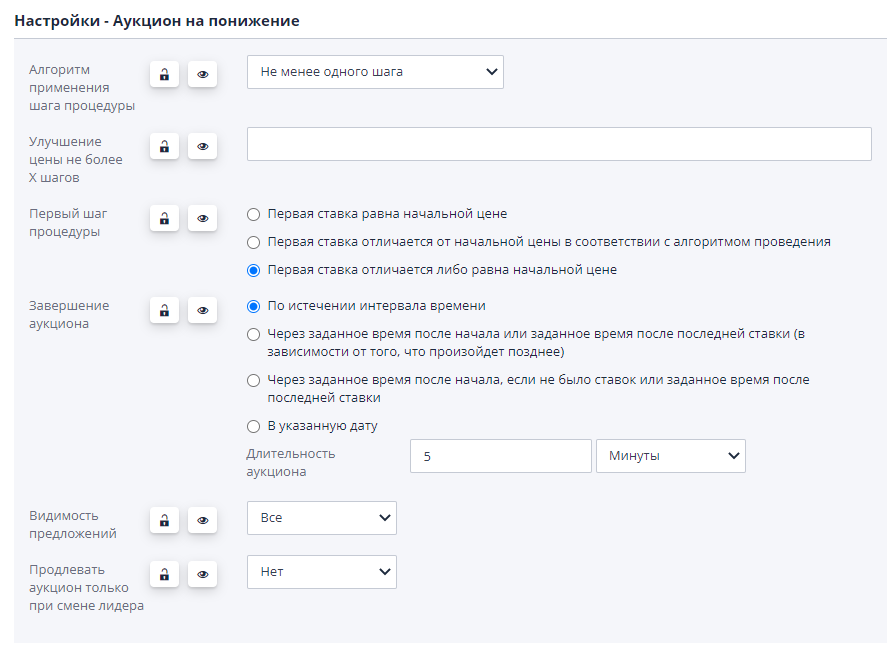891x648 pixels.
Task: Open dropdown showing Нет for leader change
Action: click(x=321, y=572)
